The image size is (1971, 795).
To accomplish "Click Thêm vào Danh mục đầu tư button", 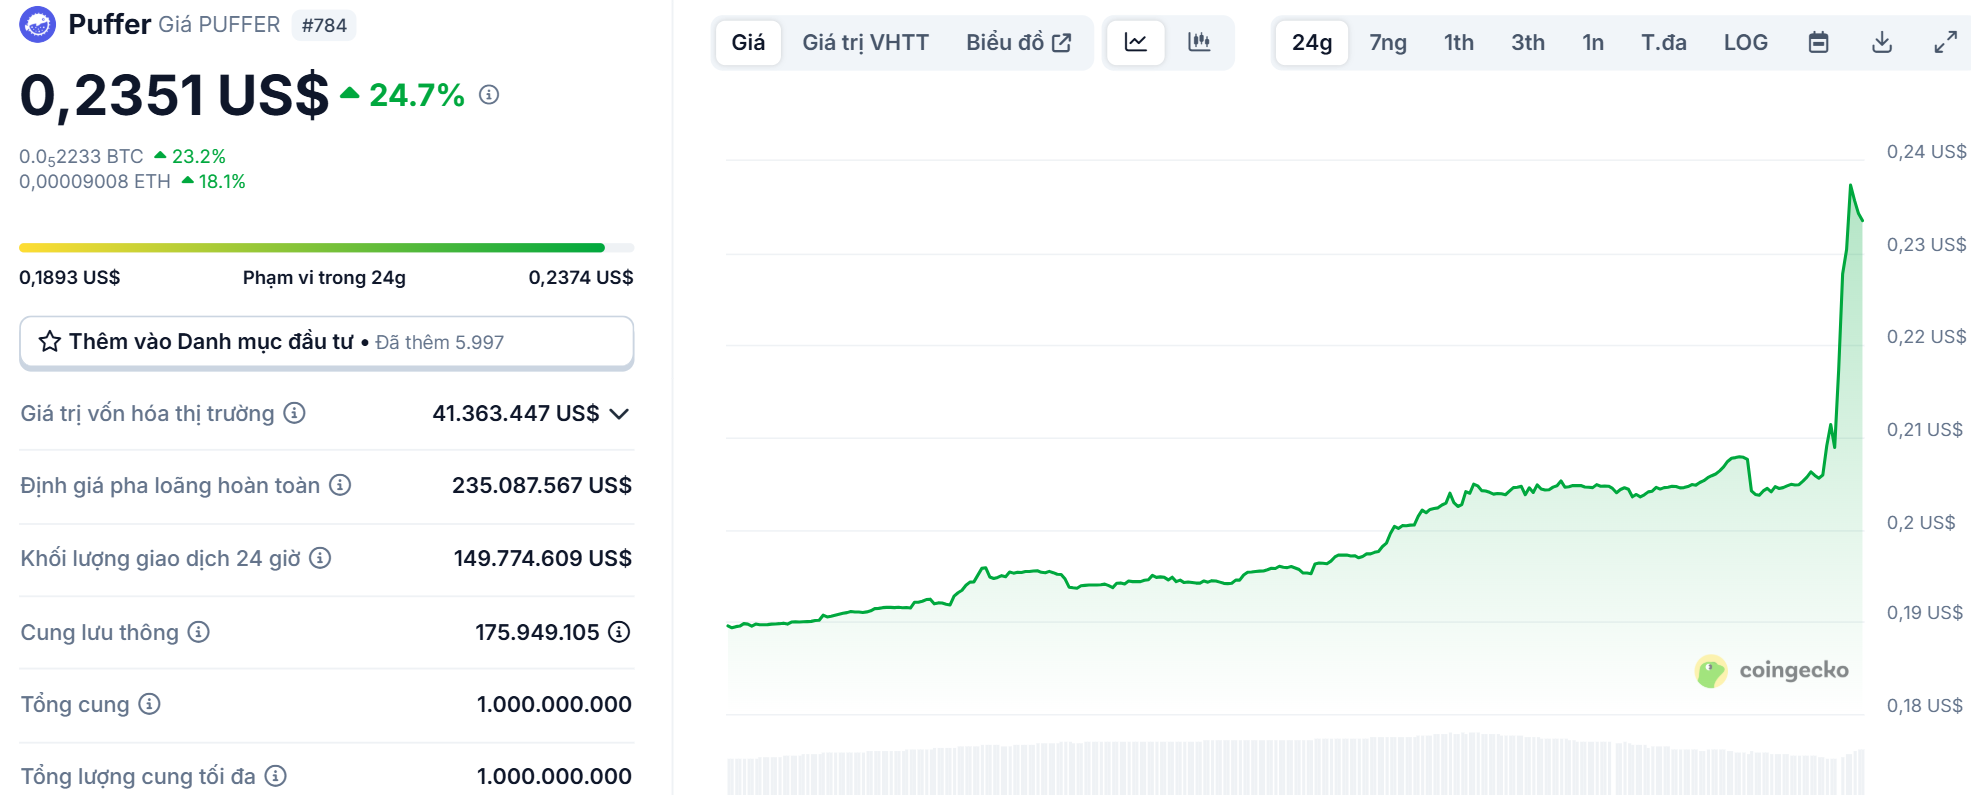I will pos(327,342).
